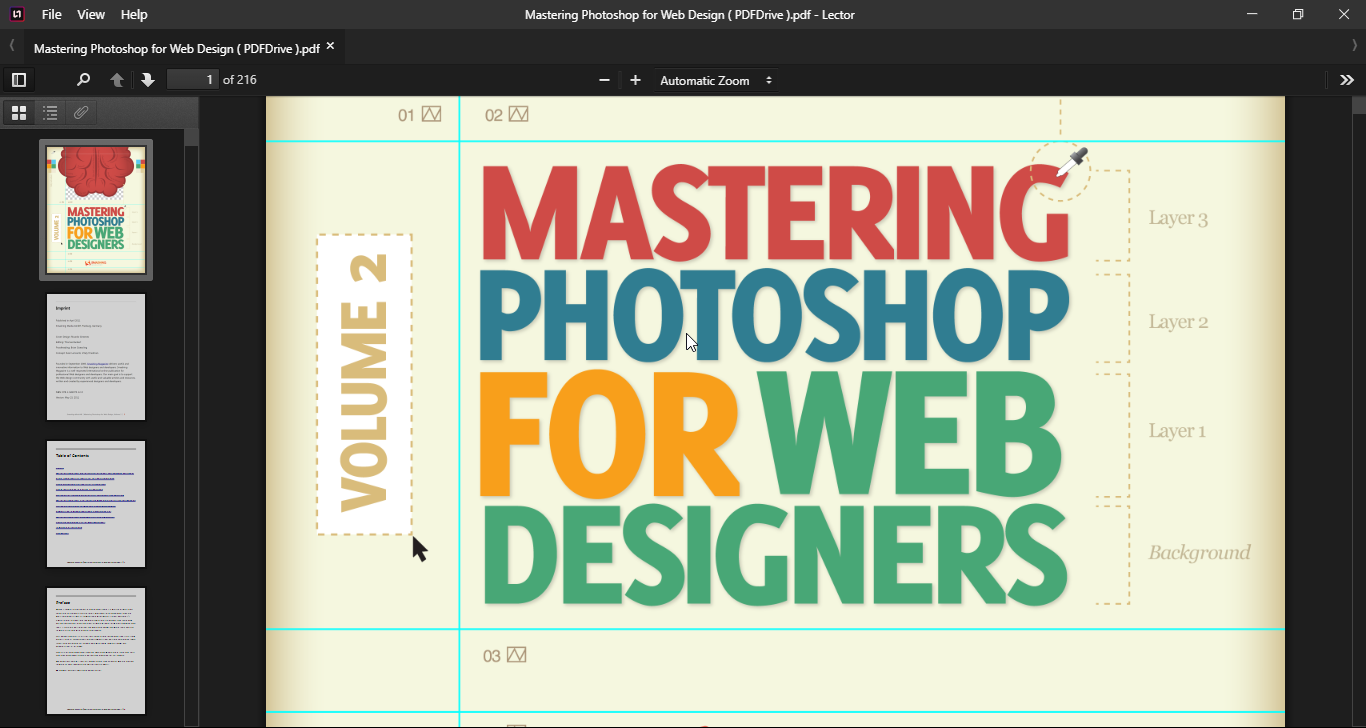The height and width of the screenshot is (728, 1366).
Task: Open the tools double-chevron menu
Action: 1347,80
